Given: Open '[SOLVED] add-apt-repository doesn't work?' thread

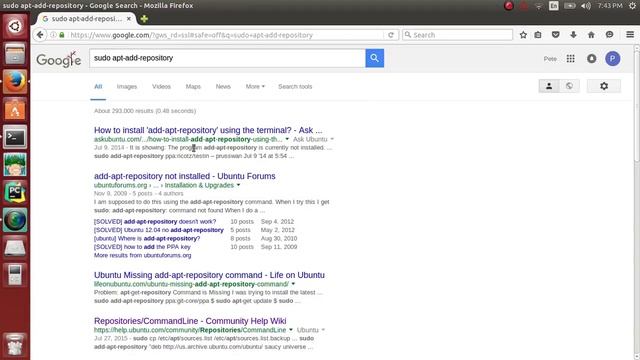Looking at the screenshot, I should [x=155, y=222].
